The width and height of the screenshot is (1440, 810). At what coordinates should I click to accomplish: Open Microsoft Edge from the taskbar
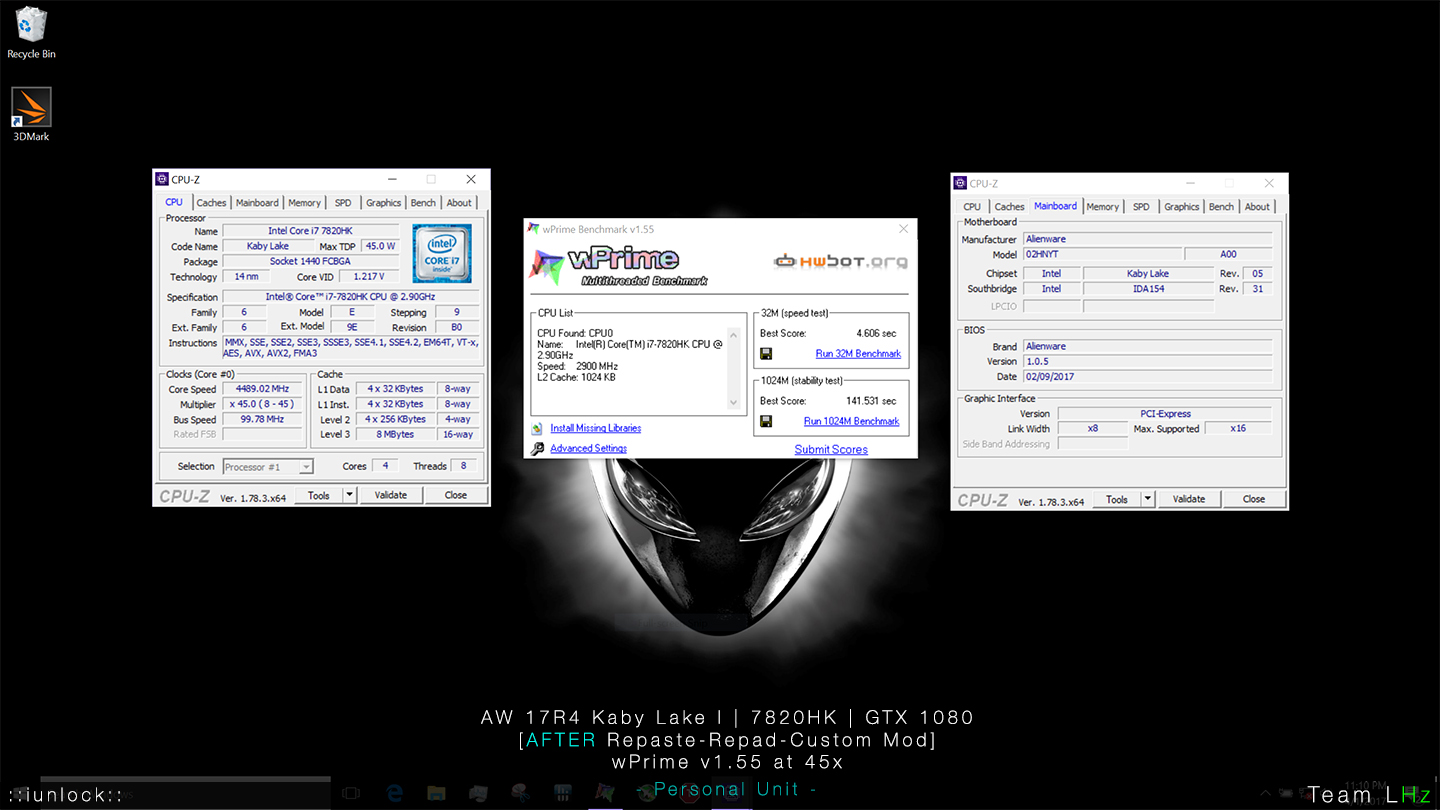[x=393, y=793]
